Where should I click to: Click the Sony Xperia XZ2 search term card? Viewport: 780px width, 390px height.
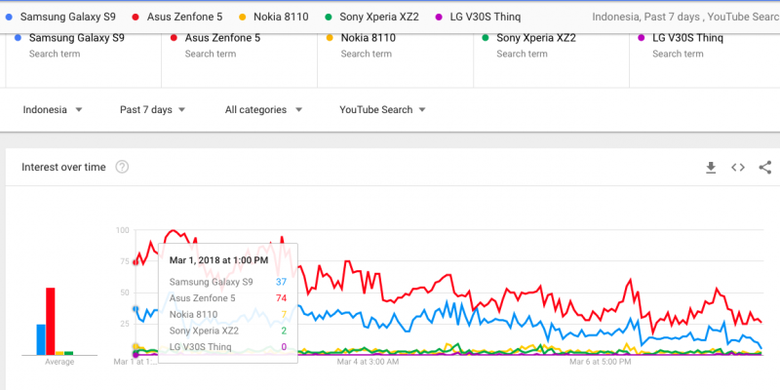tap(551, 61)
